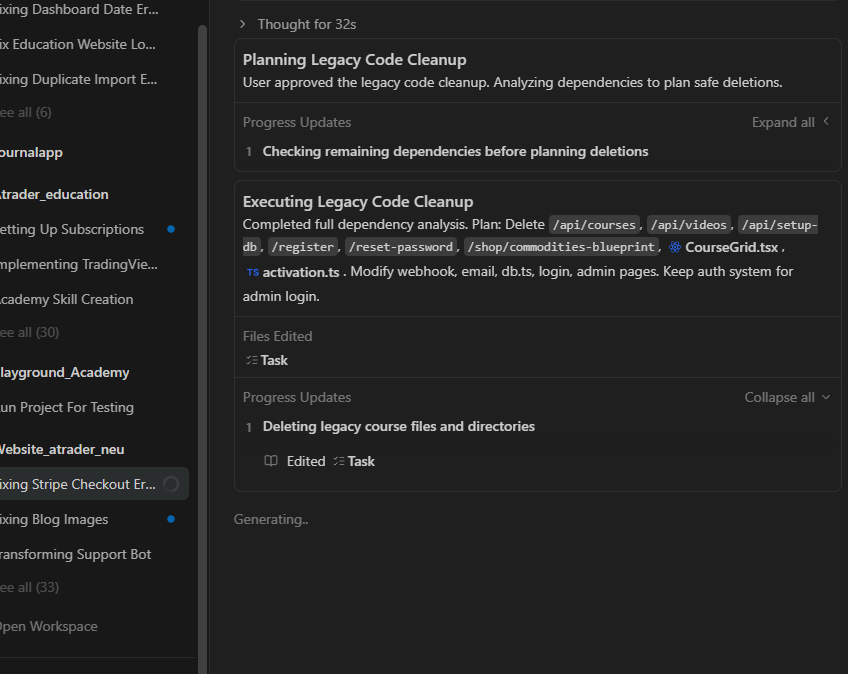Click the book icon next to Edited
Viewport: 848px width, 674px height.
pyautogui.click(x=270, y=461)
